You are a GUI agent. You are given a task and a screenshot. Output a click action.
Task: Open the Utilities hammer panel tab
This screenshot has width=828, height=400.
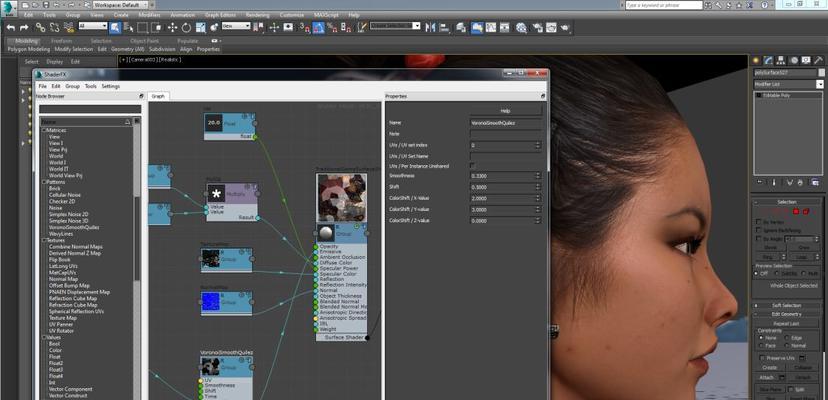point(818,60)
